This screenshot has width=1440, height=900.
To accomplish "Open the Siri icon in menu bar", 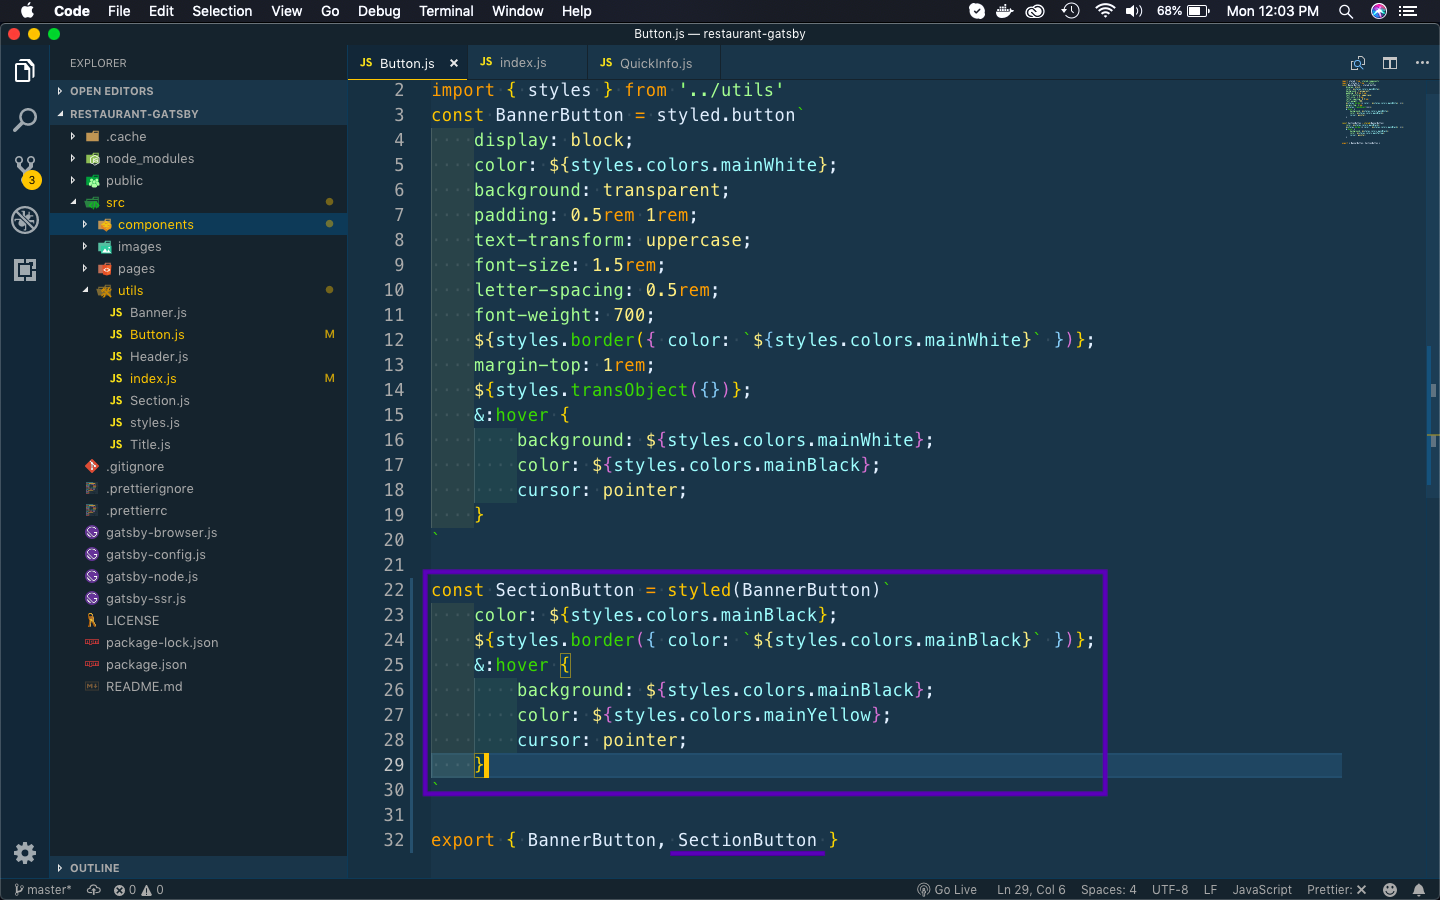I will (x=1379, y=11).
